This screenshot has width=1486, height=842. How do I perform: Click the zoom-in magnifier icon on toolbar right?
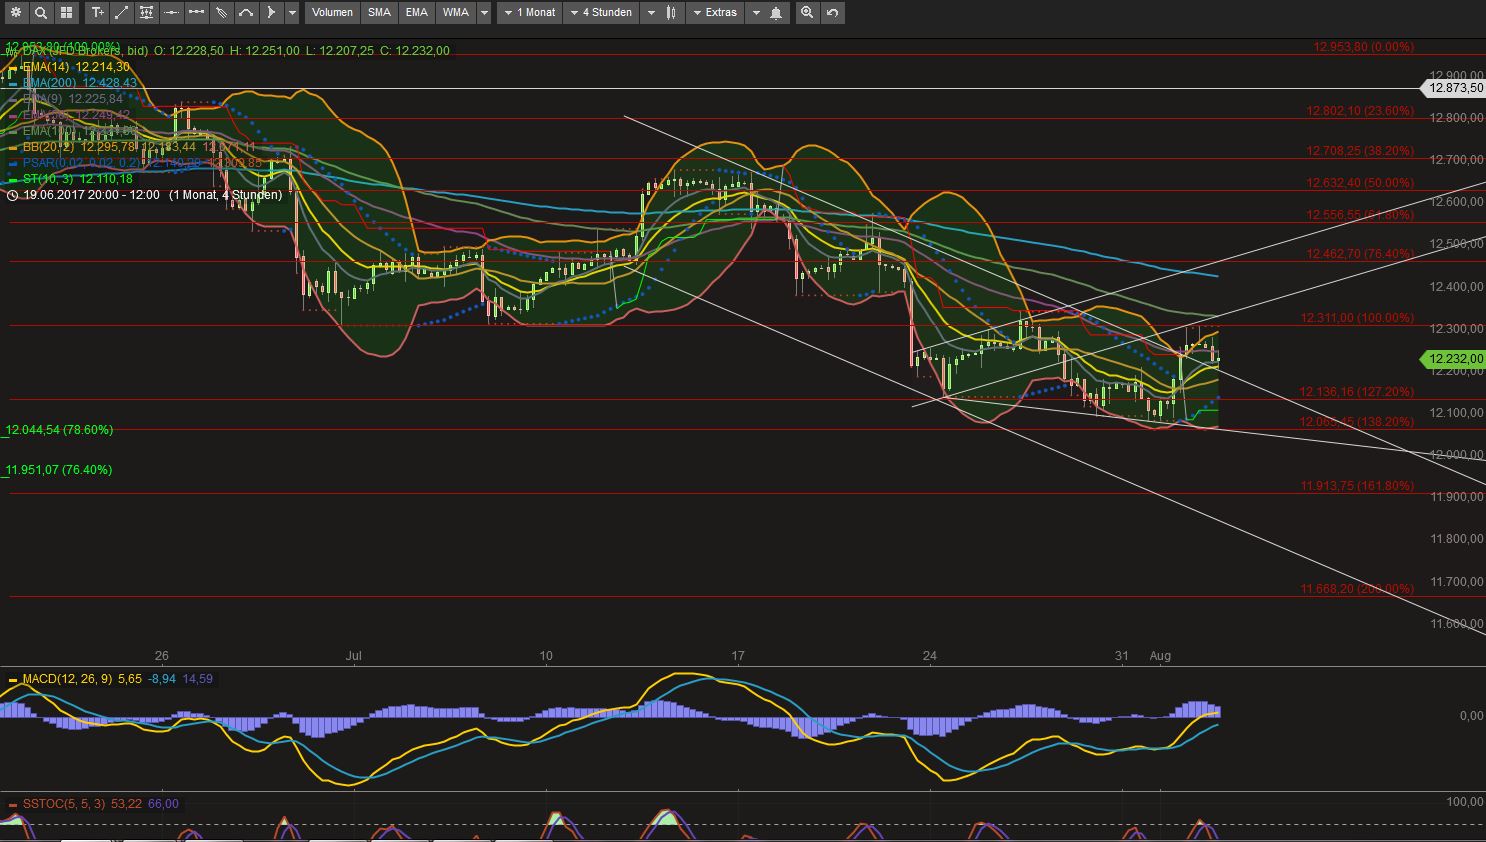[806, 12]
